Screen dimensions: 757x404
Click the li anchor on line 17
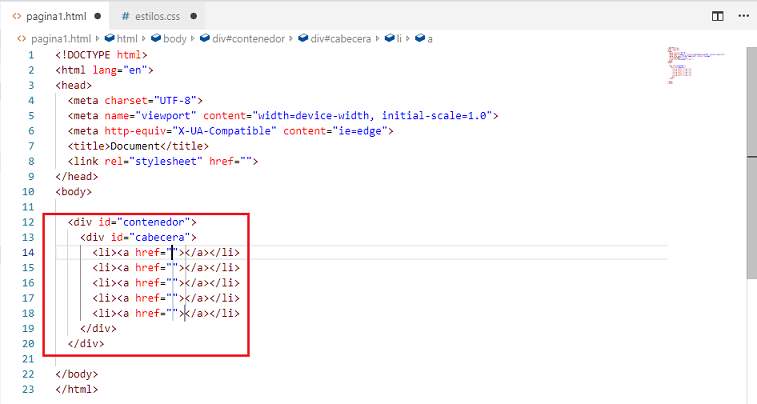pyautogui.click(x=166, y=298)
